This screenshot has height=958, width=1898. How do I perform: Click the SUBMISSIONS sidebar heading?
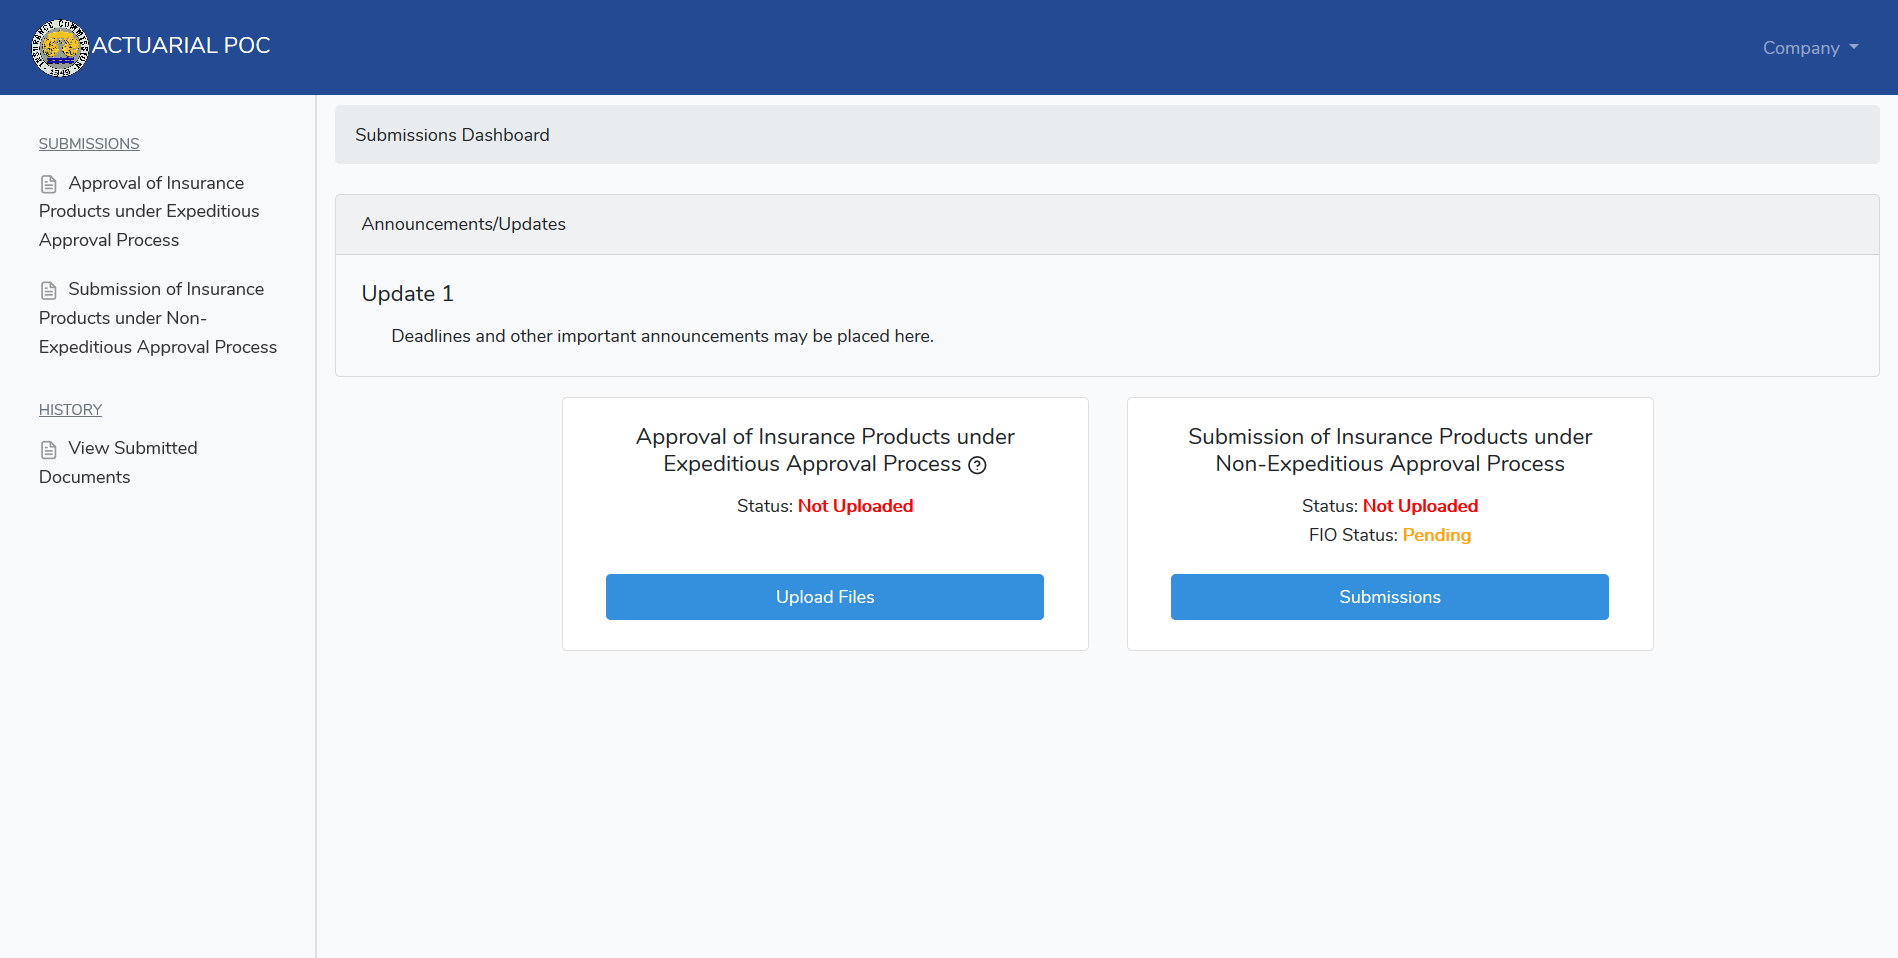[x=89, y=144]
